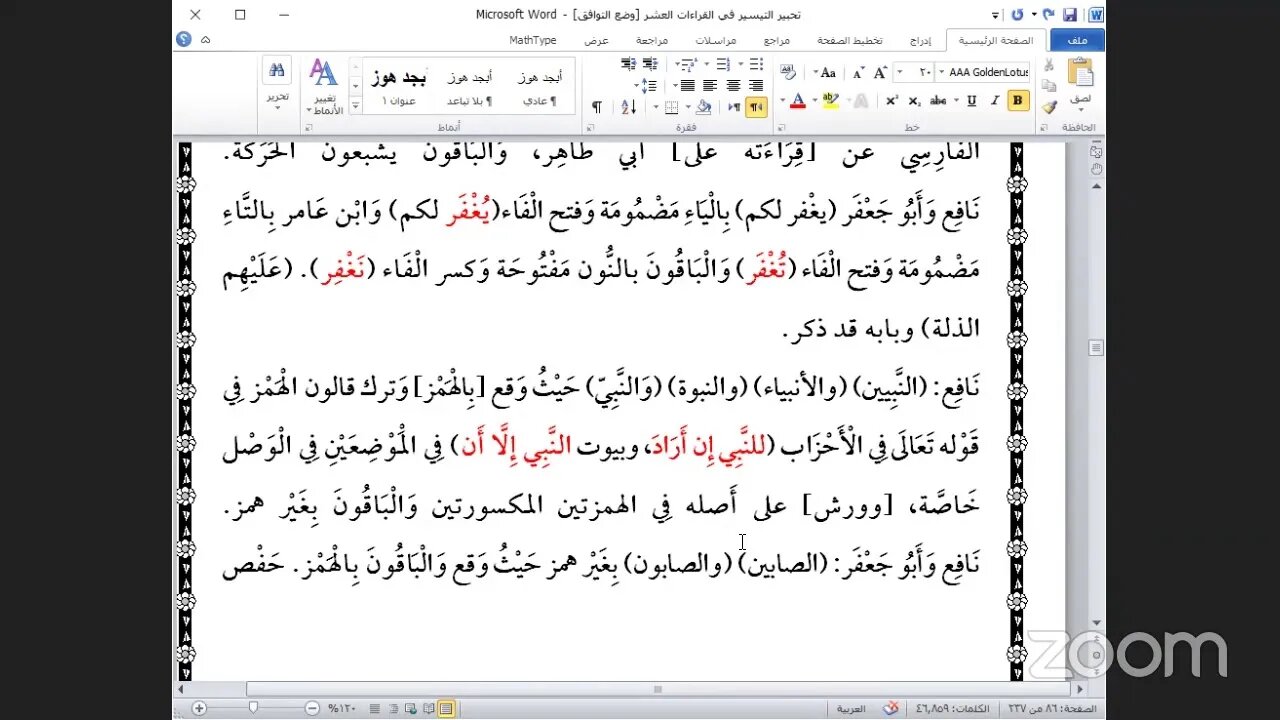Select the Format Painter brush

click(x=1048, y=107)
